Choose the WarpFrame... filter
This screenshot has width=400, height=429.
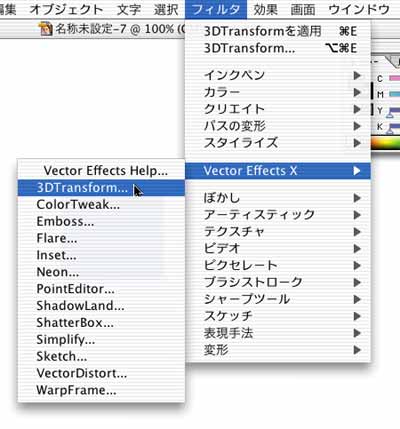[x=101, y=390]
